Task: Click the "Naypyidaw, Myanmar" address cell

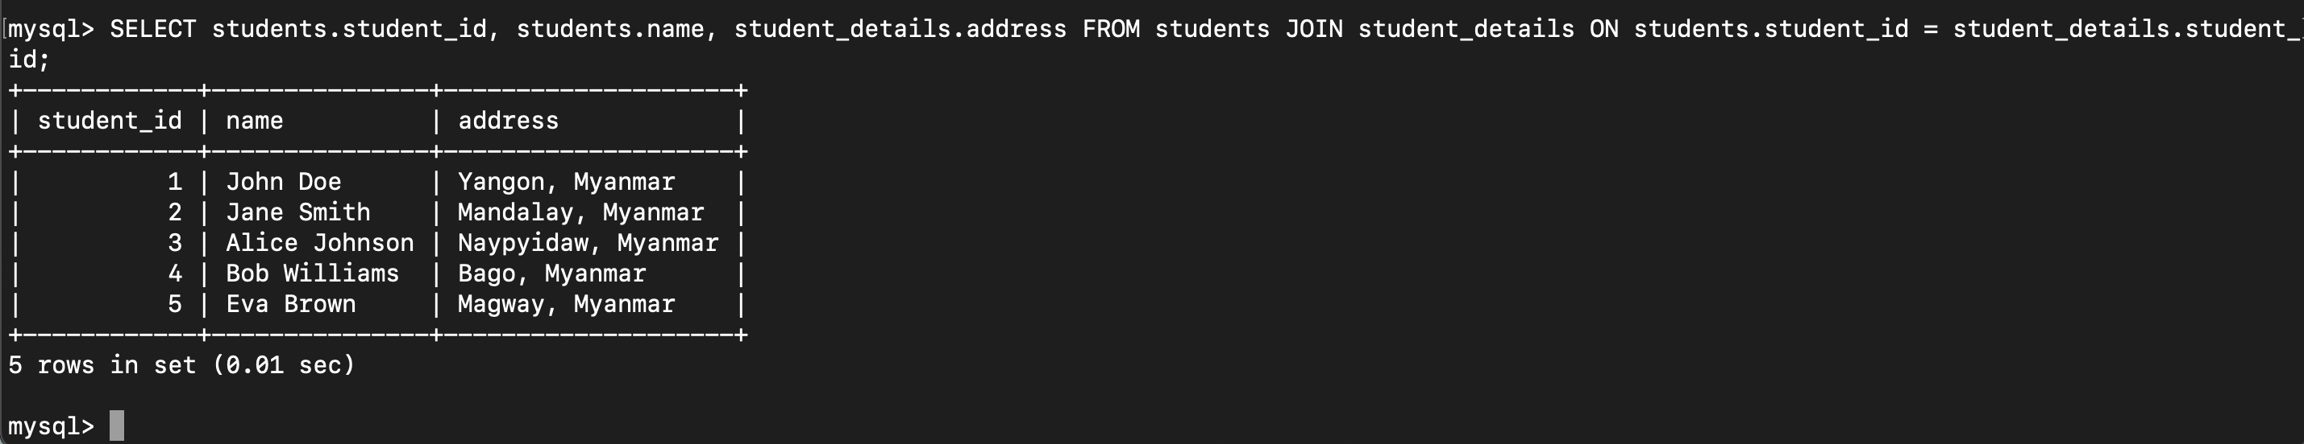Action: point(588,243)
